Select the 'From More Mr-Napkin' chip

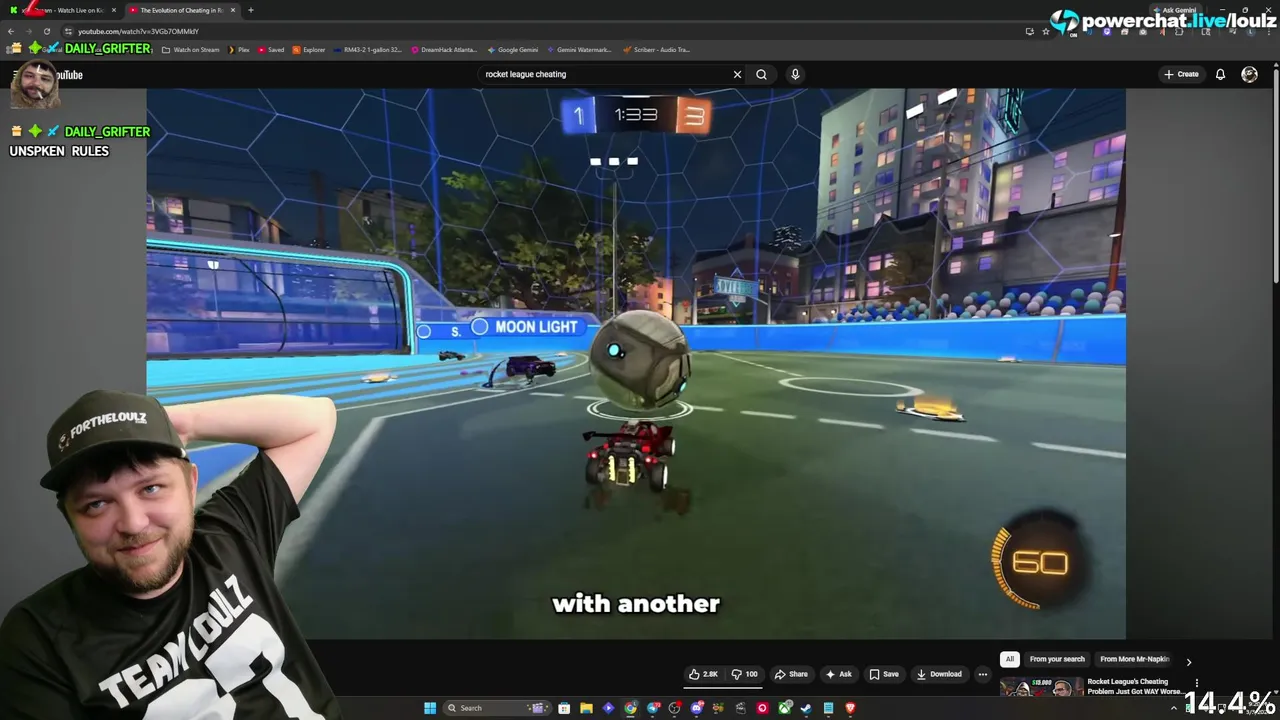(x=1134, y=659)
